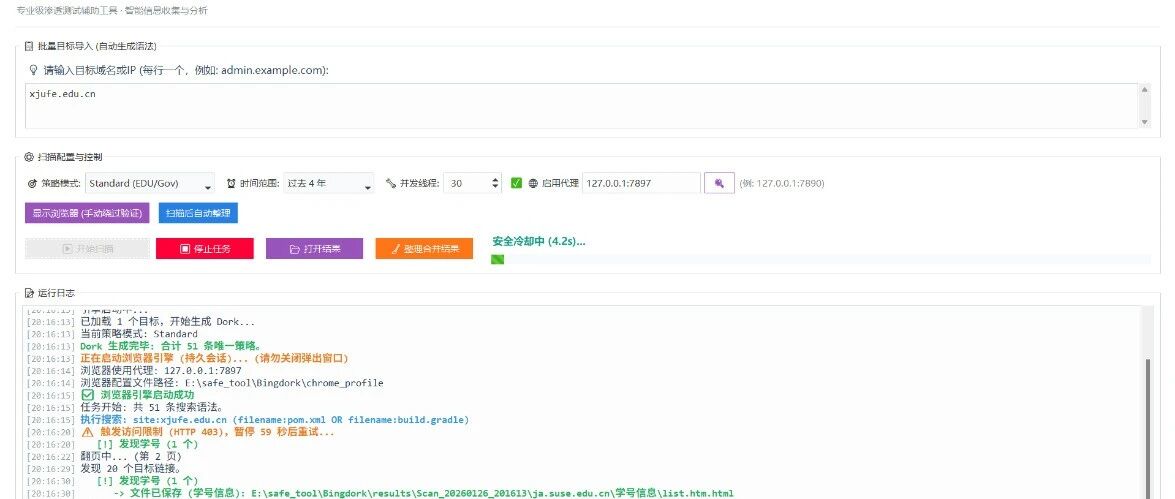Click the alarm clock icon beside 时间范围
This screenshot has width=1175, height=499.
[231, 183]
